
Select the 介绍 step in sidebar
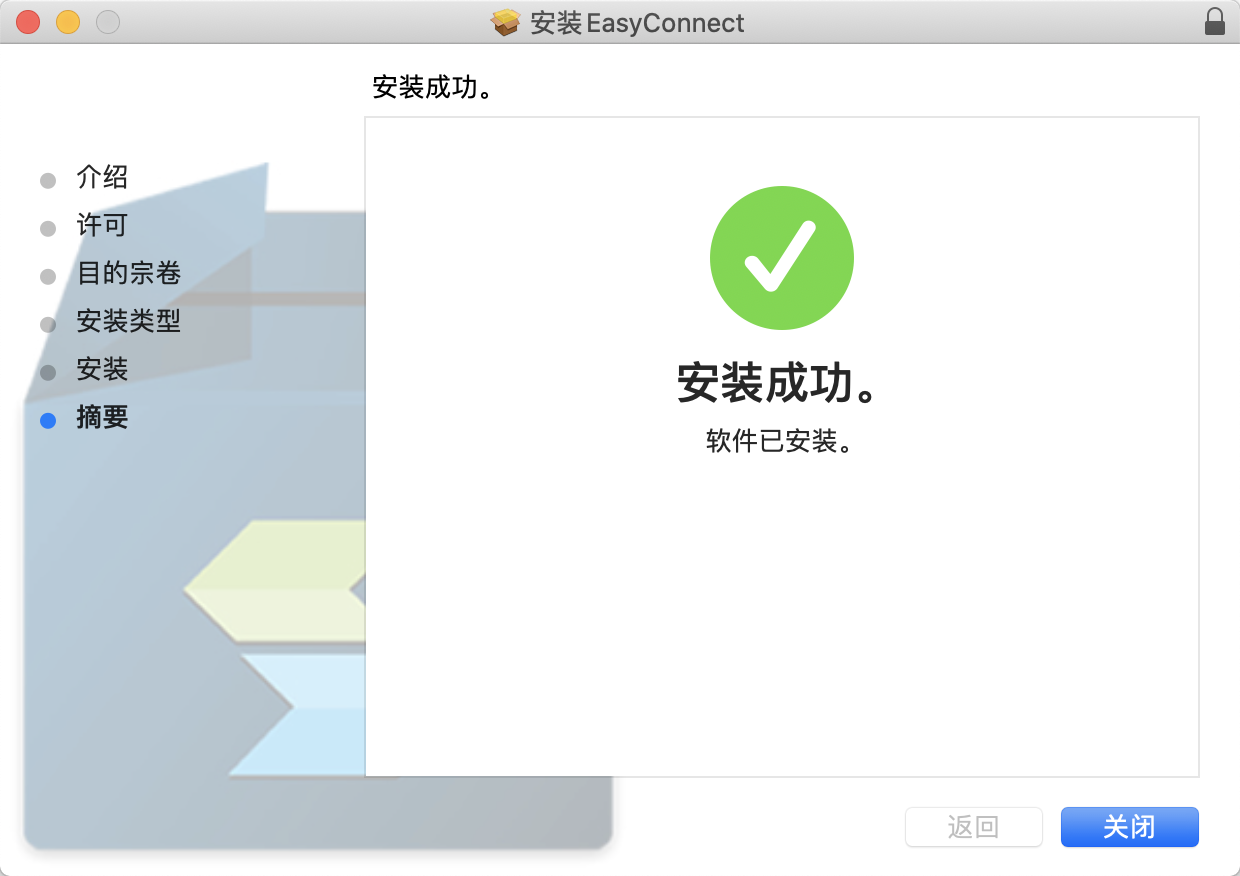pos(102,178)
